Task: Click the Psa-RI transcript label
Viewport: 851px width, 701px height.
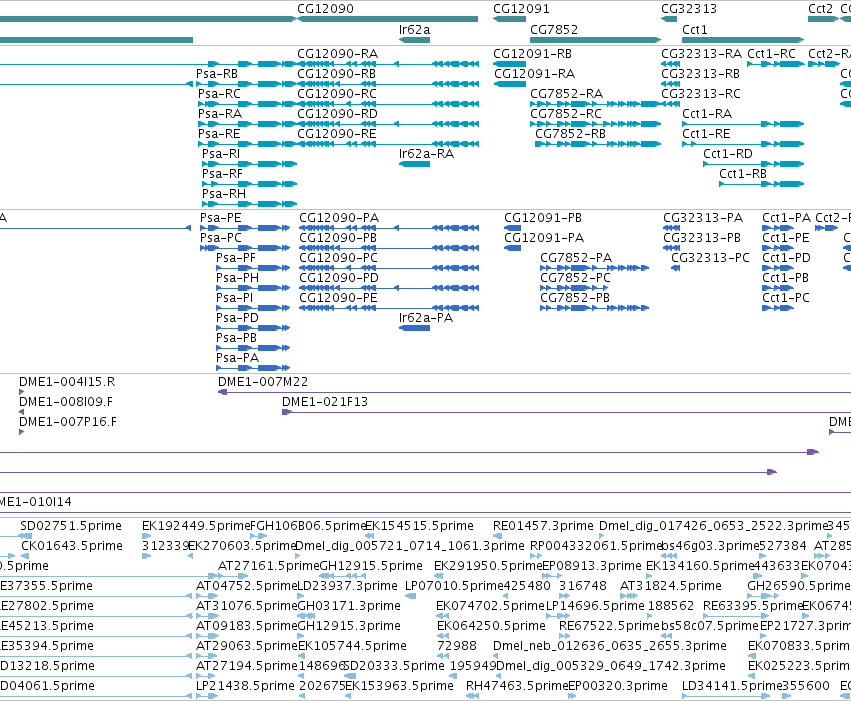Action: 221,154
